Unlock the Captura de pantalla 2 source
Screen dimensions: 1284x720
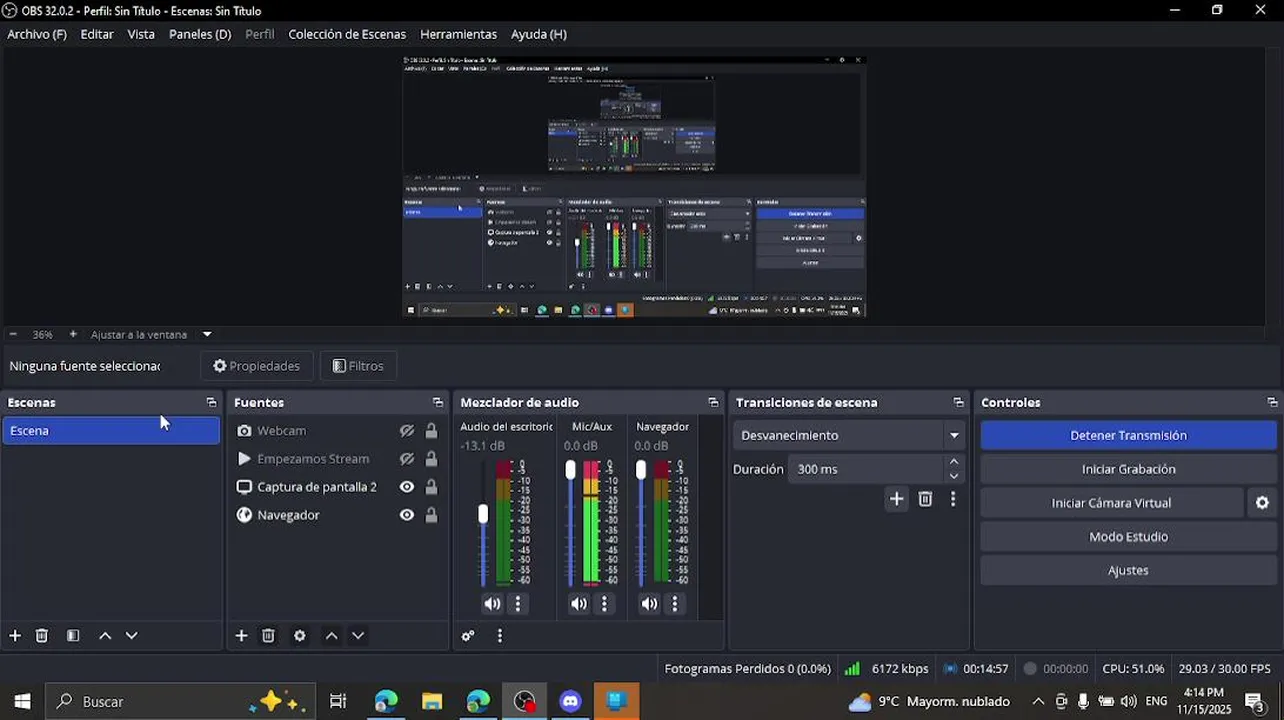click(431, 487)
